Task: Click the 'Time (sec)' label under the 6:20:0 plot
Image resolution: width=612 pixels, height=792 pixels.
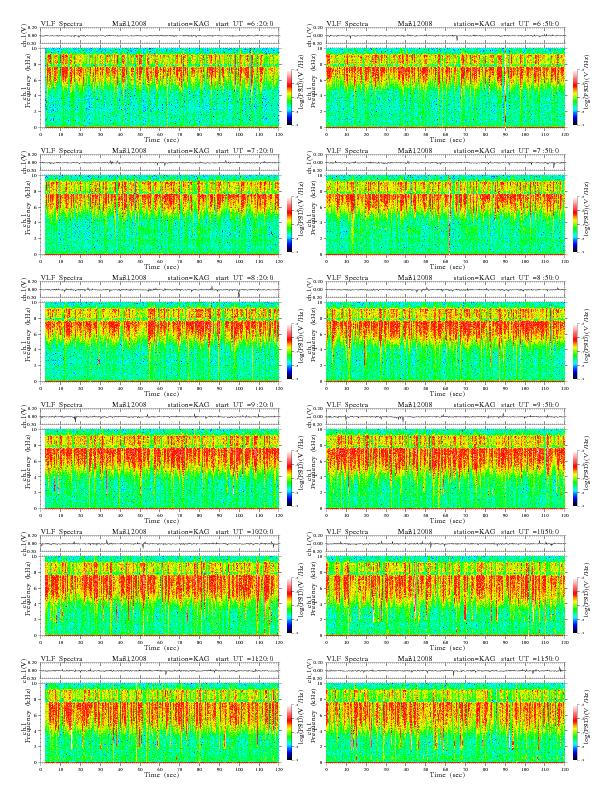Action: [162, 139]
